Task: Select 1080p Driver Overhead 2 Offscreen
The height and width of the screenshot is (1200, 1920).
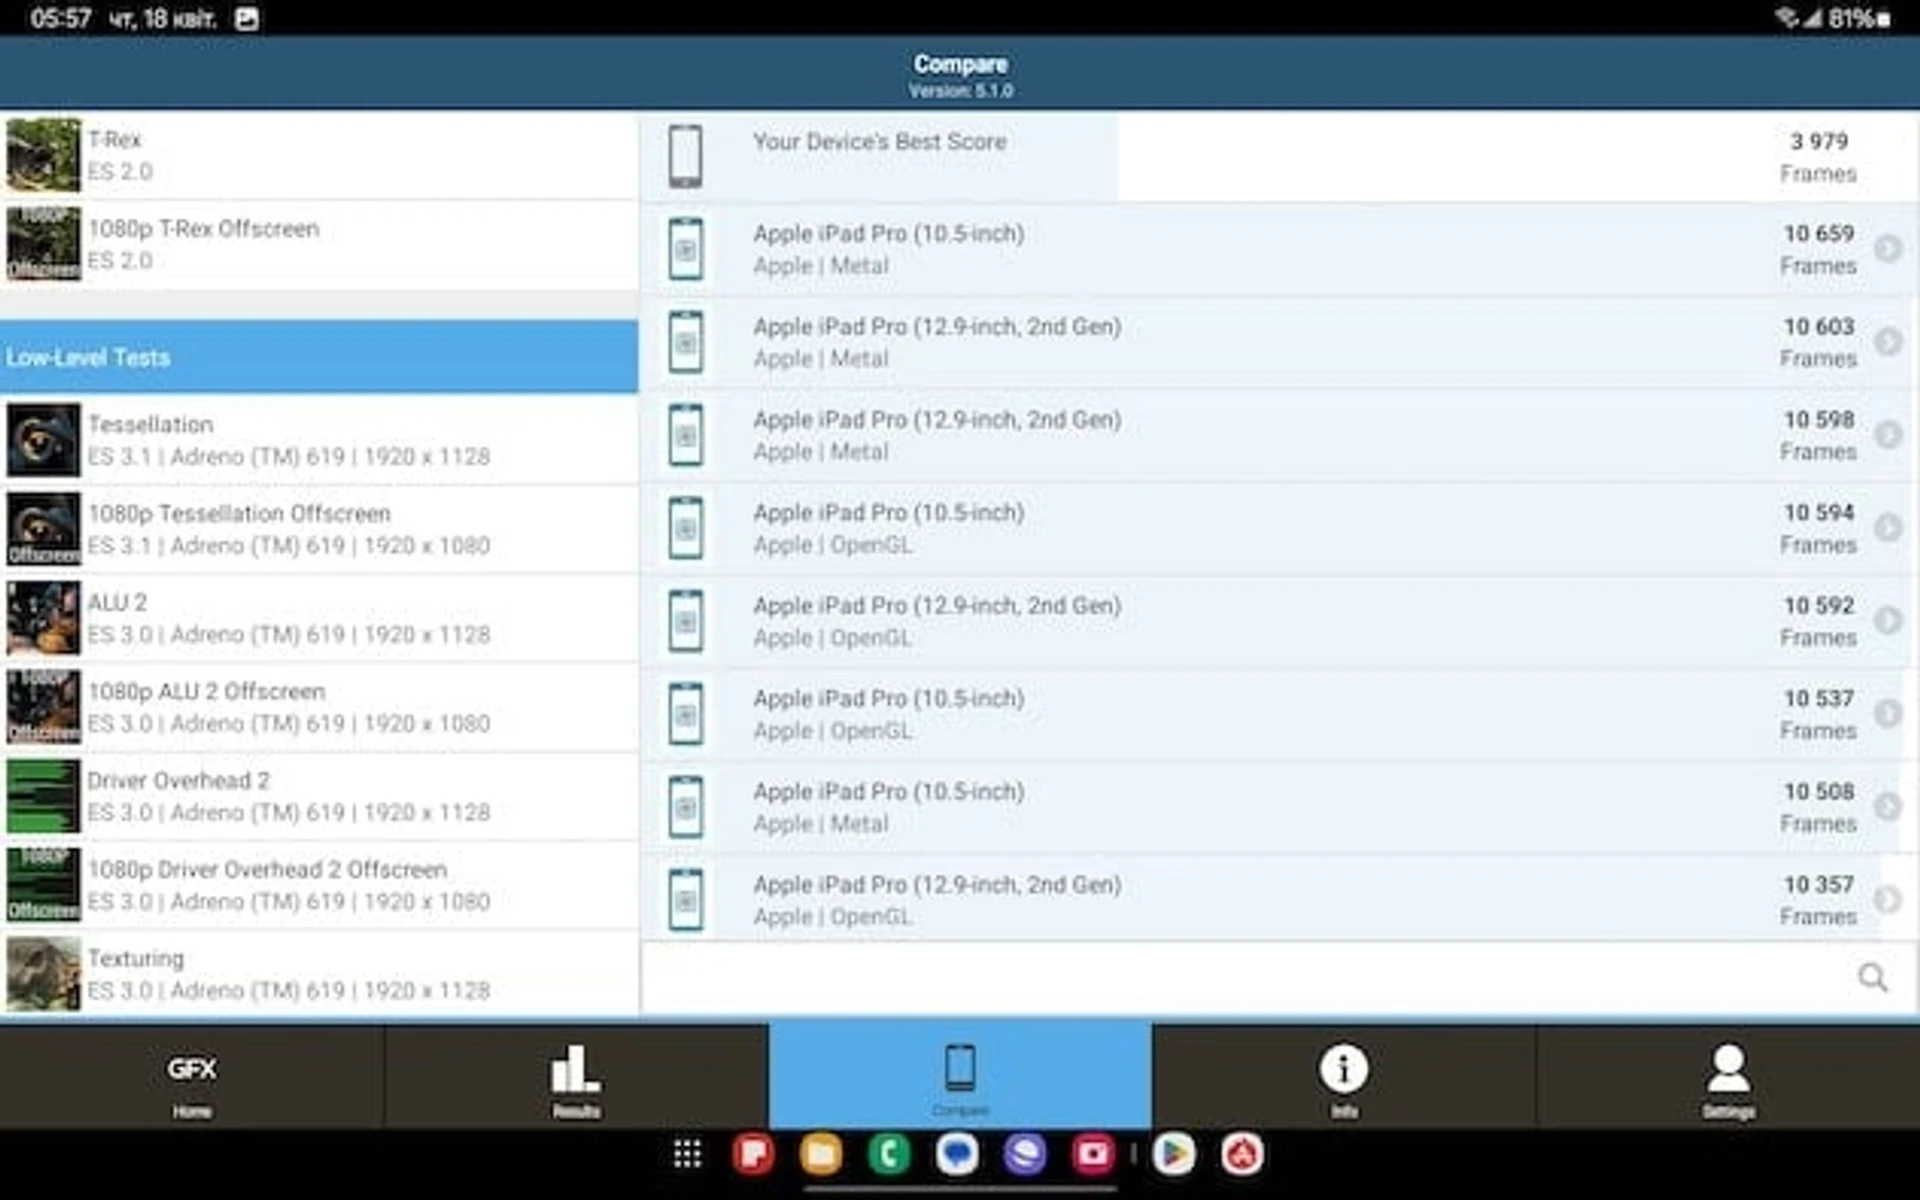Action: coord(319,885)
